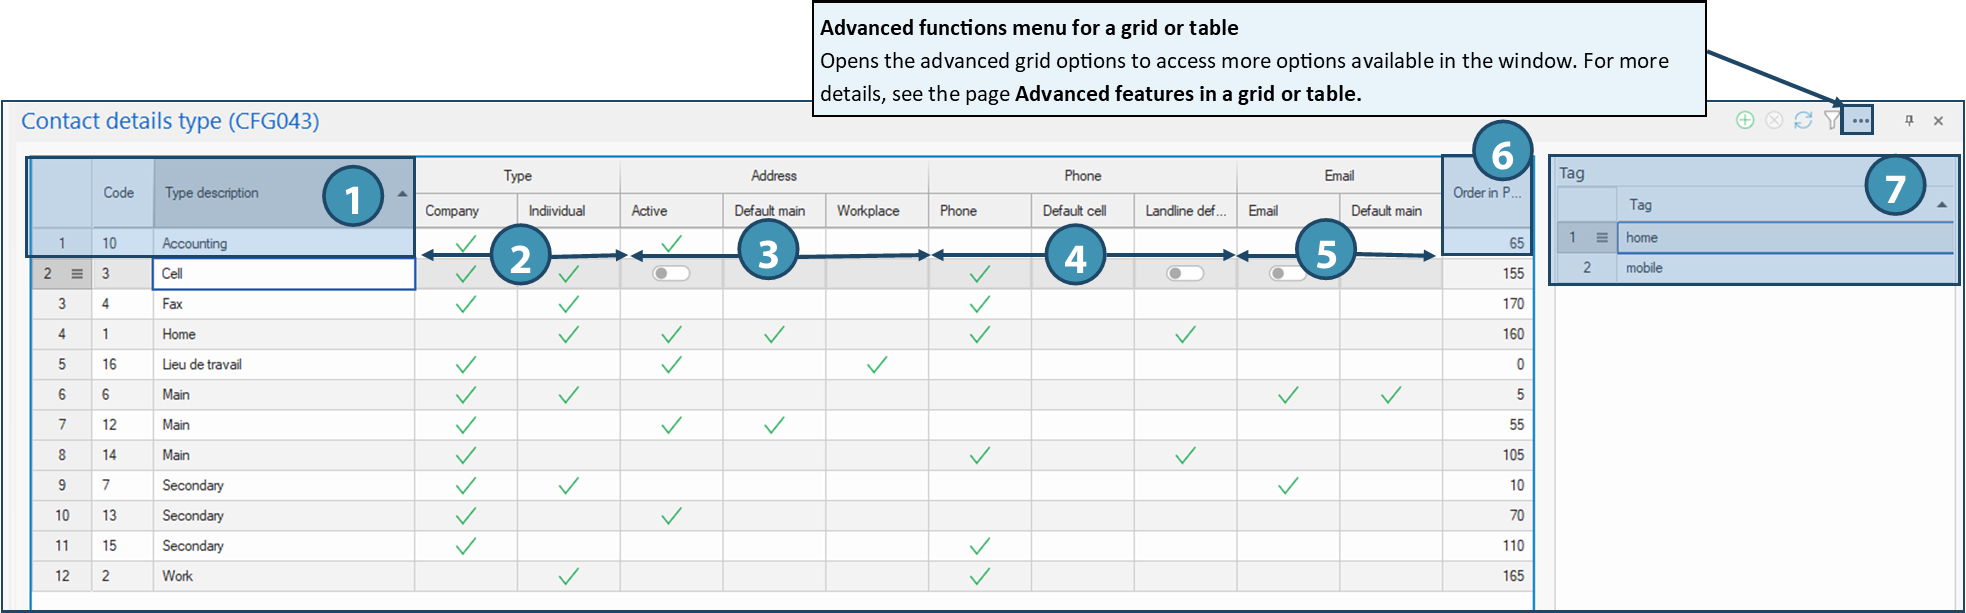Viewport: 1966px width, 613px height.
Task: Uncheck Workplace in the Lieu de travail row
Action: pyautogui.click(x=877, y=364)
